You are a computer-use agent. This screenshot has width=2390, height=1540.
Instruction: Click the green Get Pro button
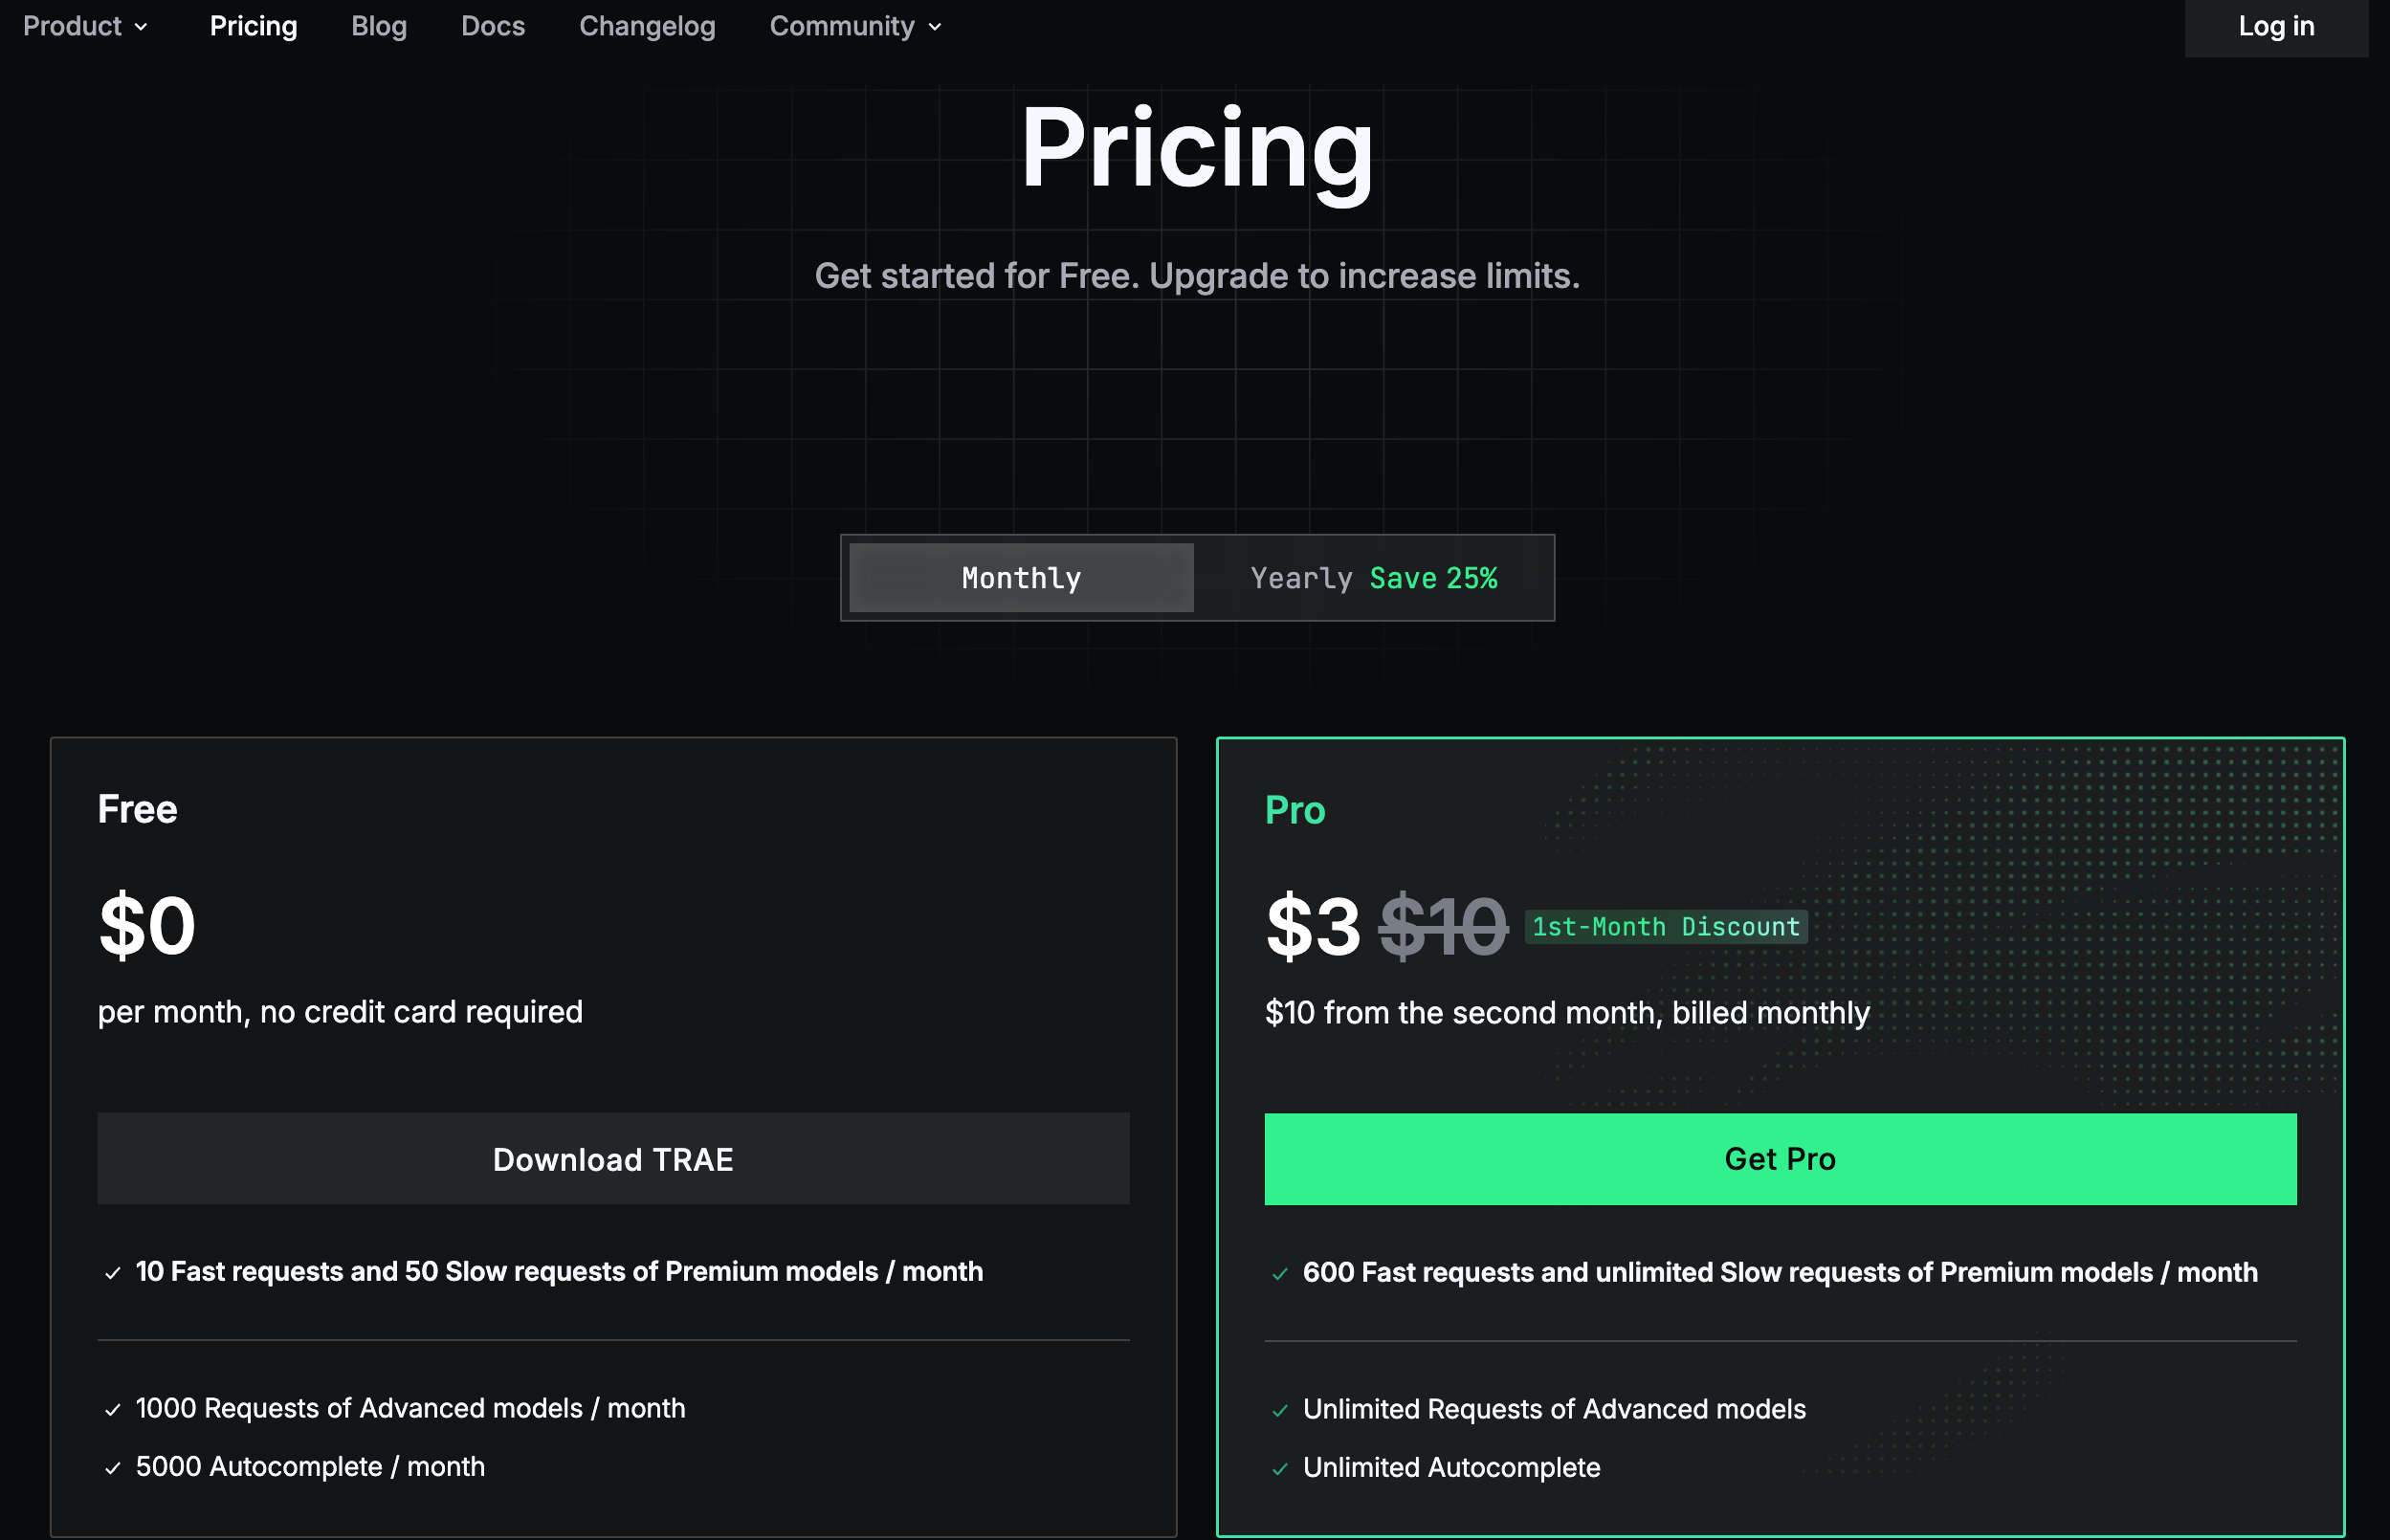1779,1159
